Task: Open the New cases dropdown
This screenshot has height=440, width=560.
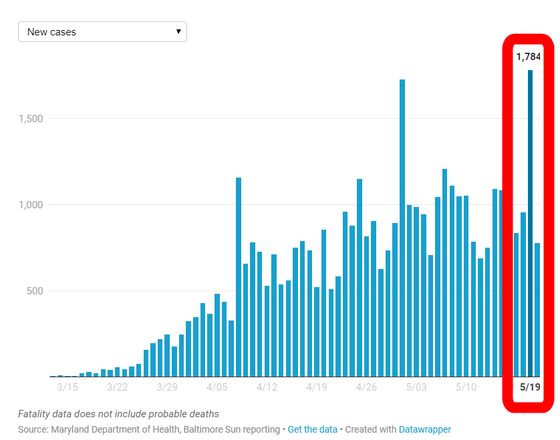Action: (102, 32)
